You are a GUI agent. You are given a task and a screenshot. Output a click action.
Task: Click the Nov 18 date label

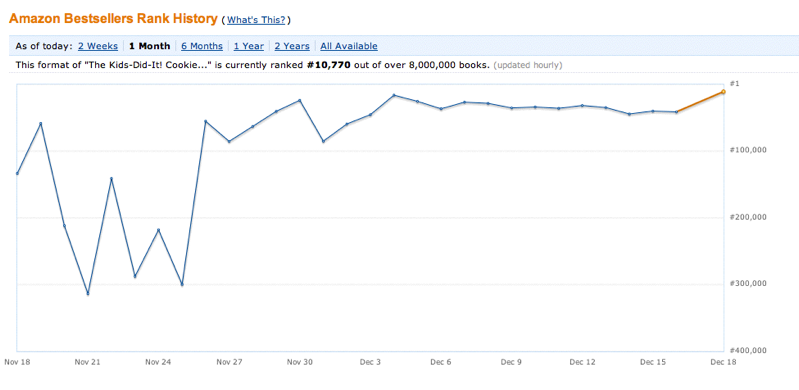(17, 362)
